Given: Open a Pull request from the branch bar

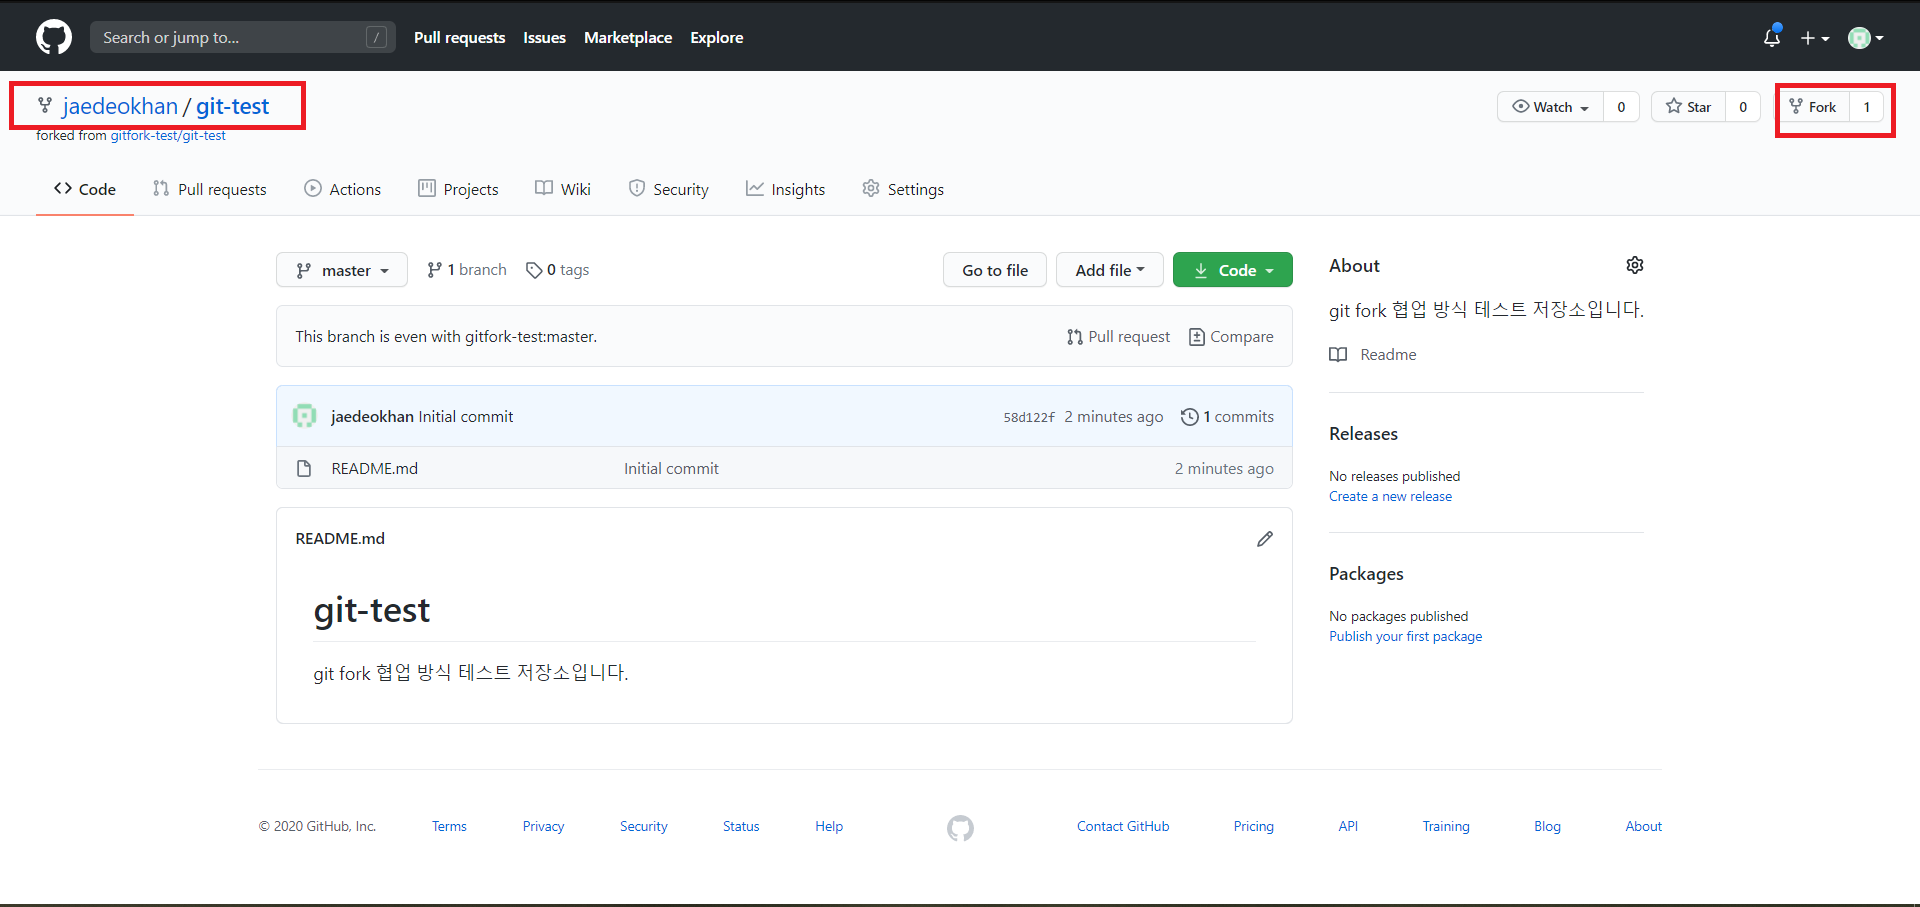Looking at the screenshot, I should click(1119, 337).
